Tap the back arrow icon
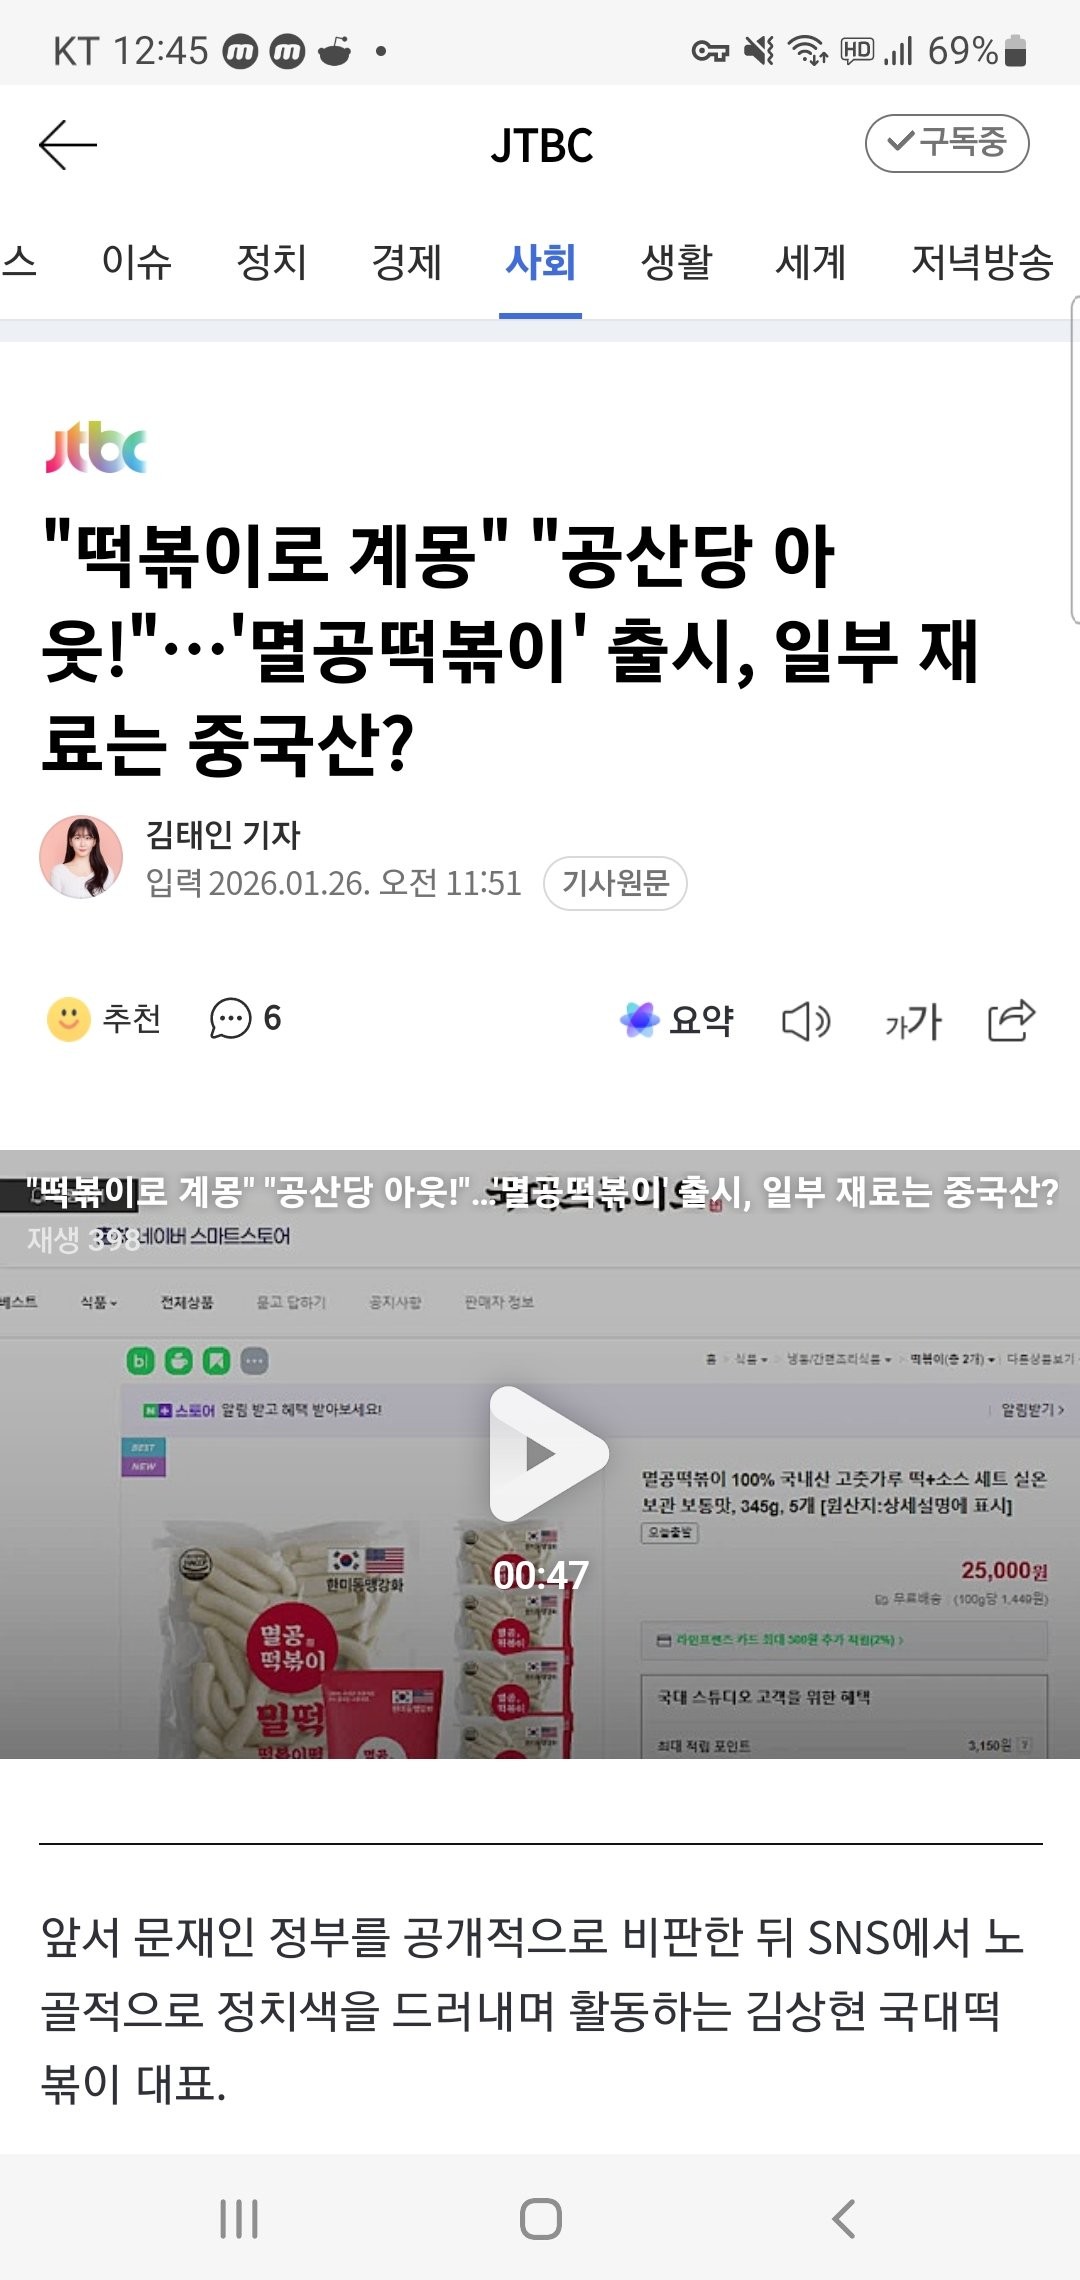 68,145
